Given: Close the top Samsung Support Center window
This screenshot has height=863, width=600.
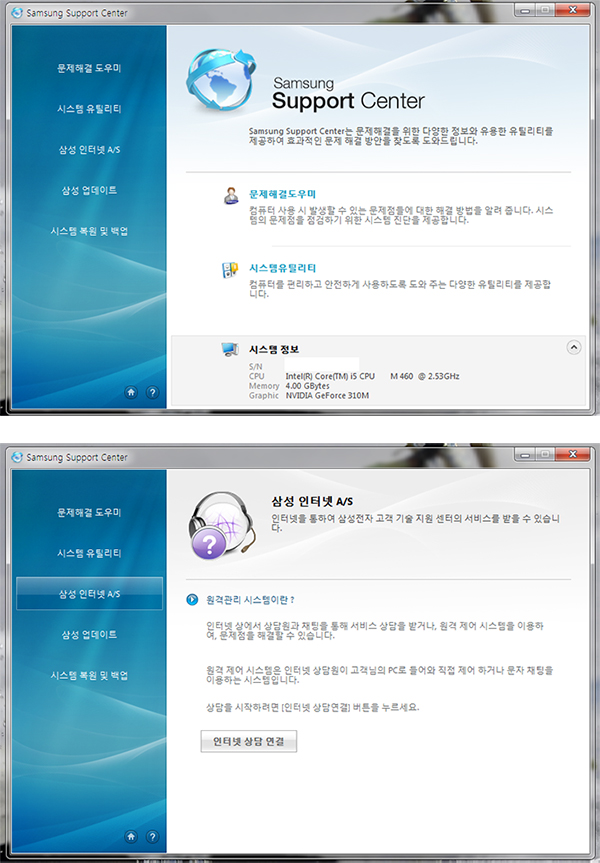Looking at the screenshot, I should 572,10.
